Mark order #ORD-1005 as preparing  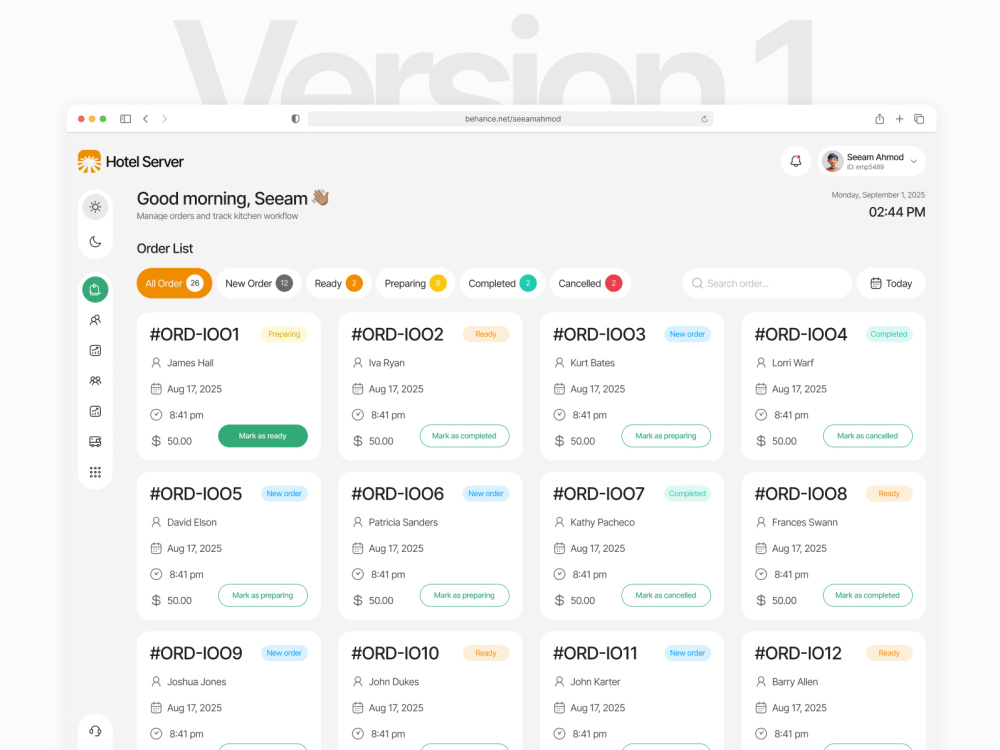(x=263, y=596)
